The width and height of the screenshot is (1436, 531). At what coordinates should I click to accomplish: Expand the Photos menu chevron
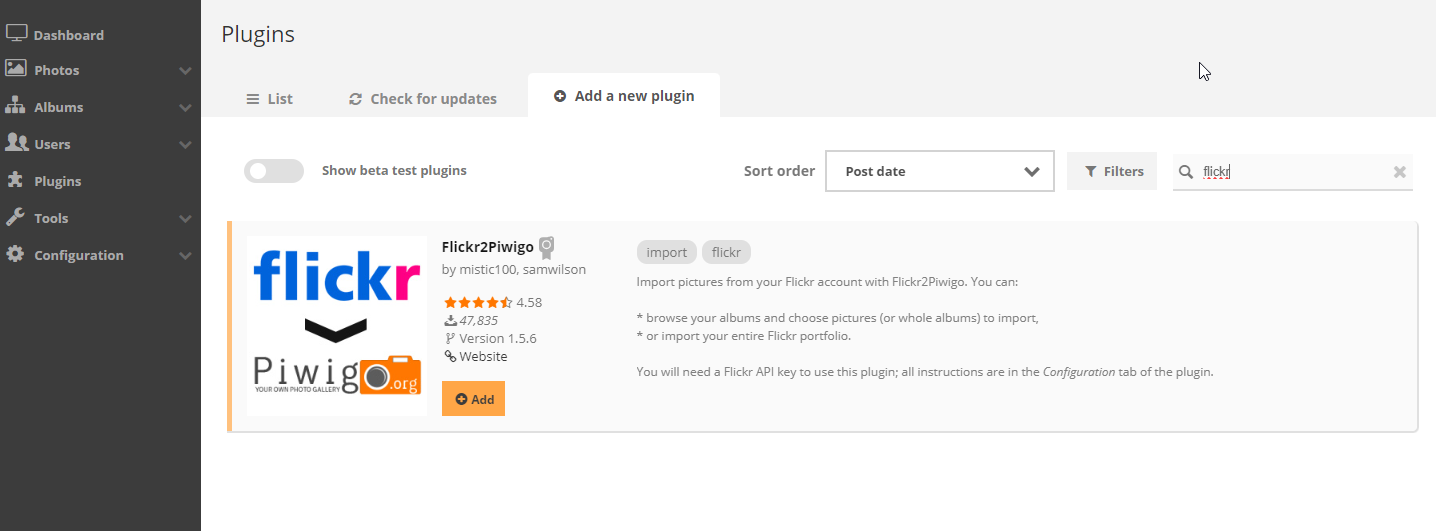(185, 71)
